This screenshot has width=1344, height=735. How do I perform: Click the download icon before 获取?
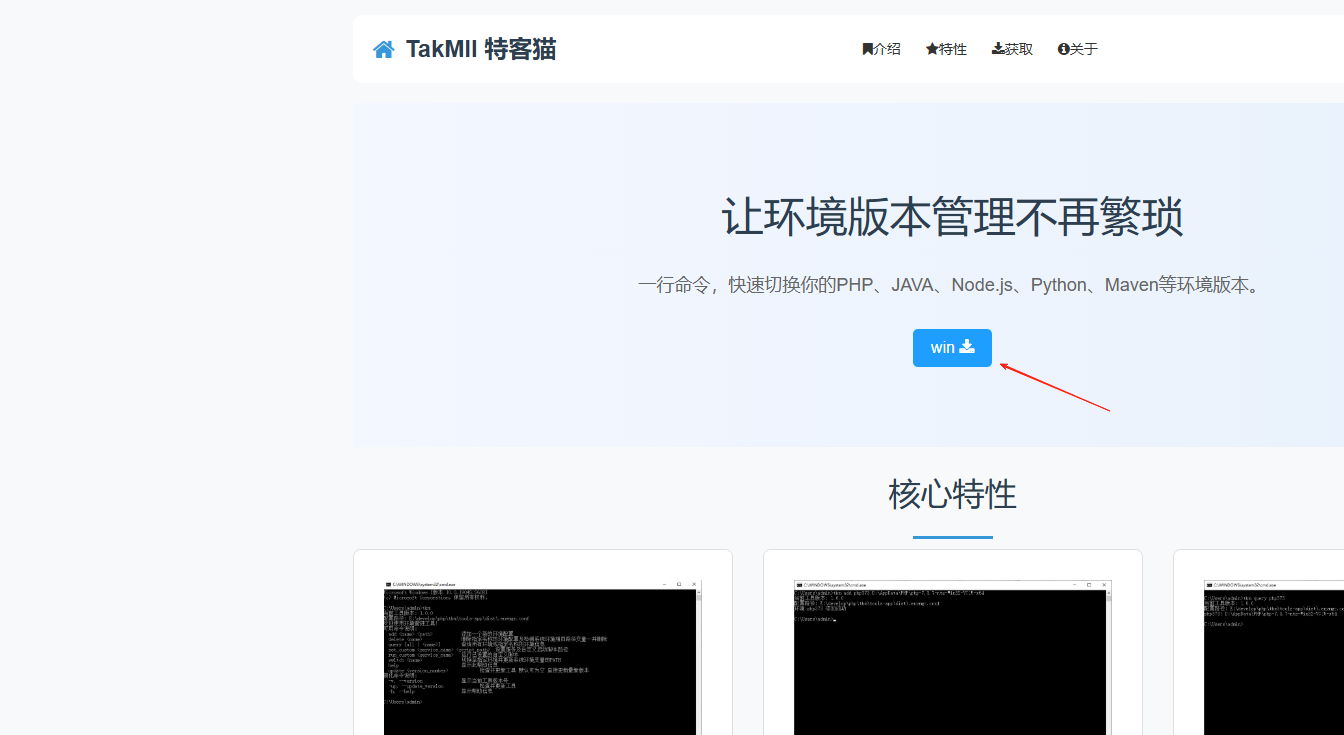tap(998, 49)
